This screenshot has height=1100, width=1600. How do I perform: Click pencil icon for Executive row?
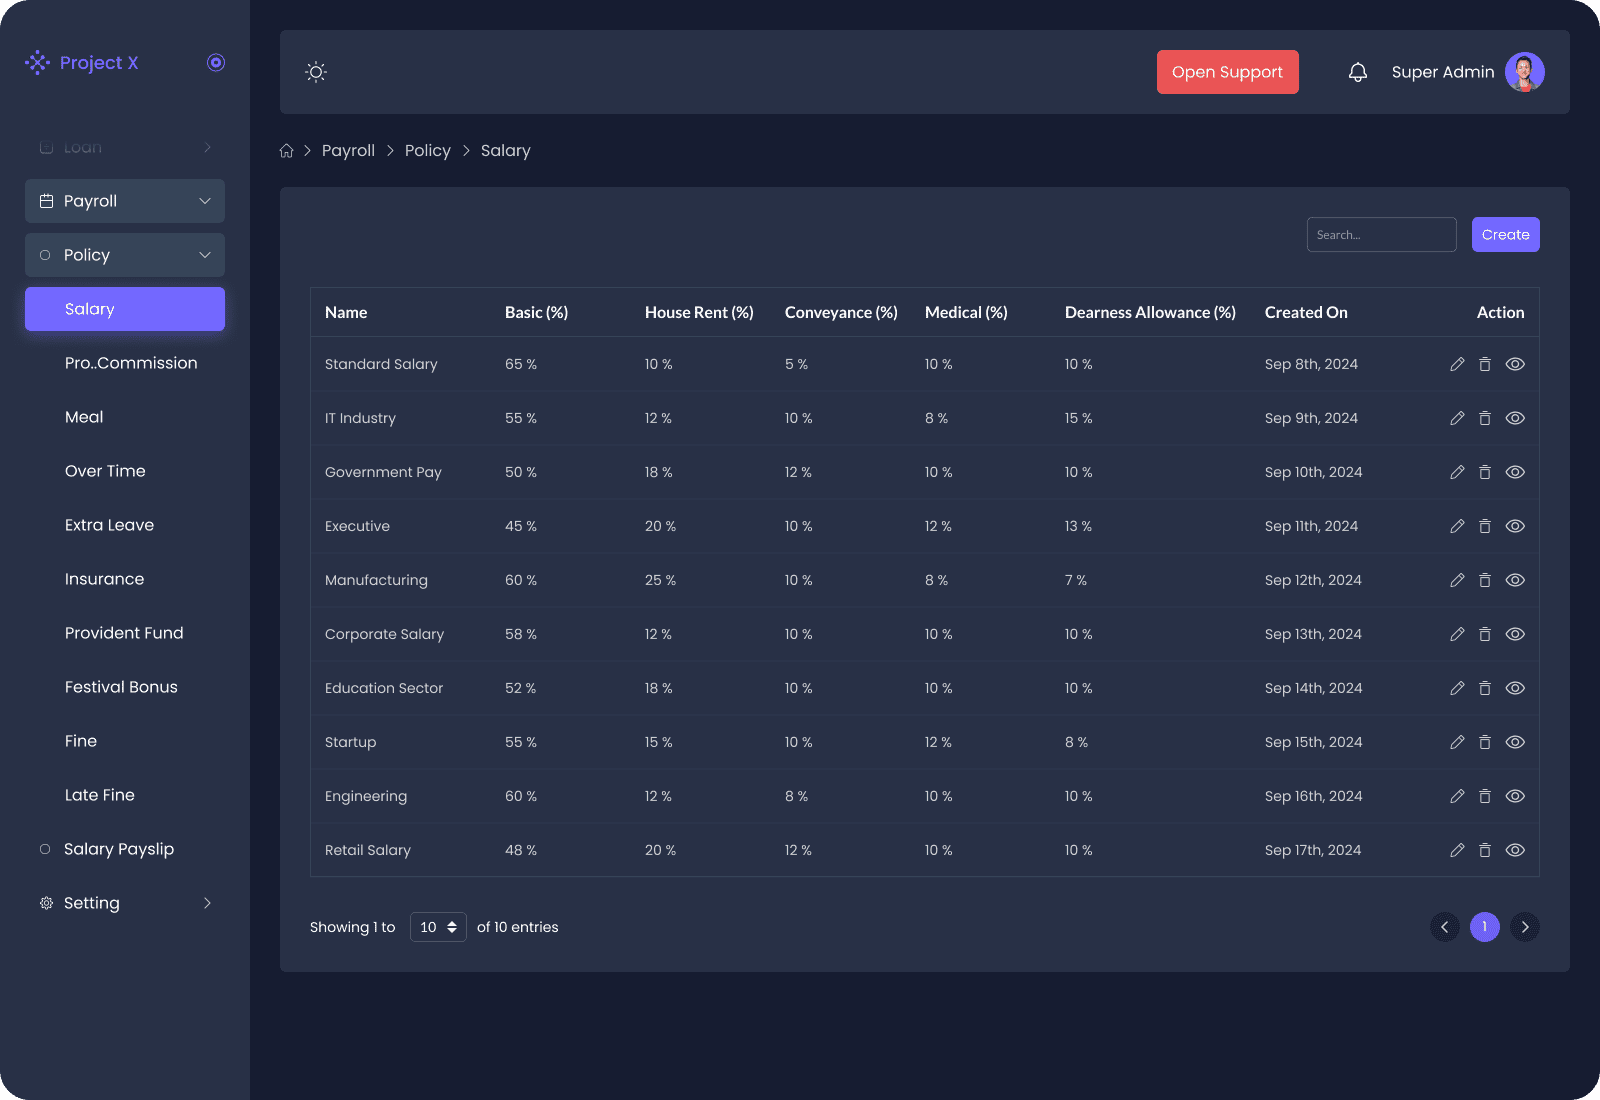click(x=1457, y=526)
